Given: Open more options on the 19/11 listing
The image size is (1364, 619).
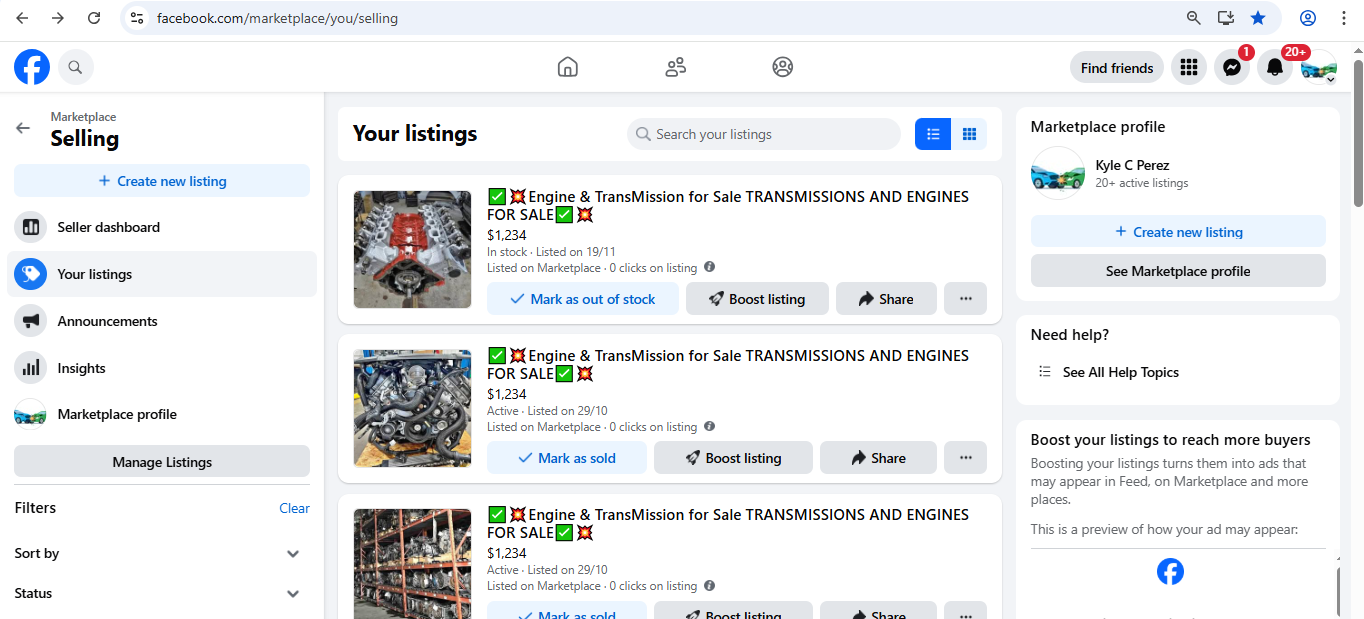Looking at the screenshot, I should [x=966, y=299].
